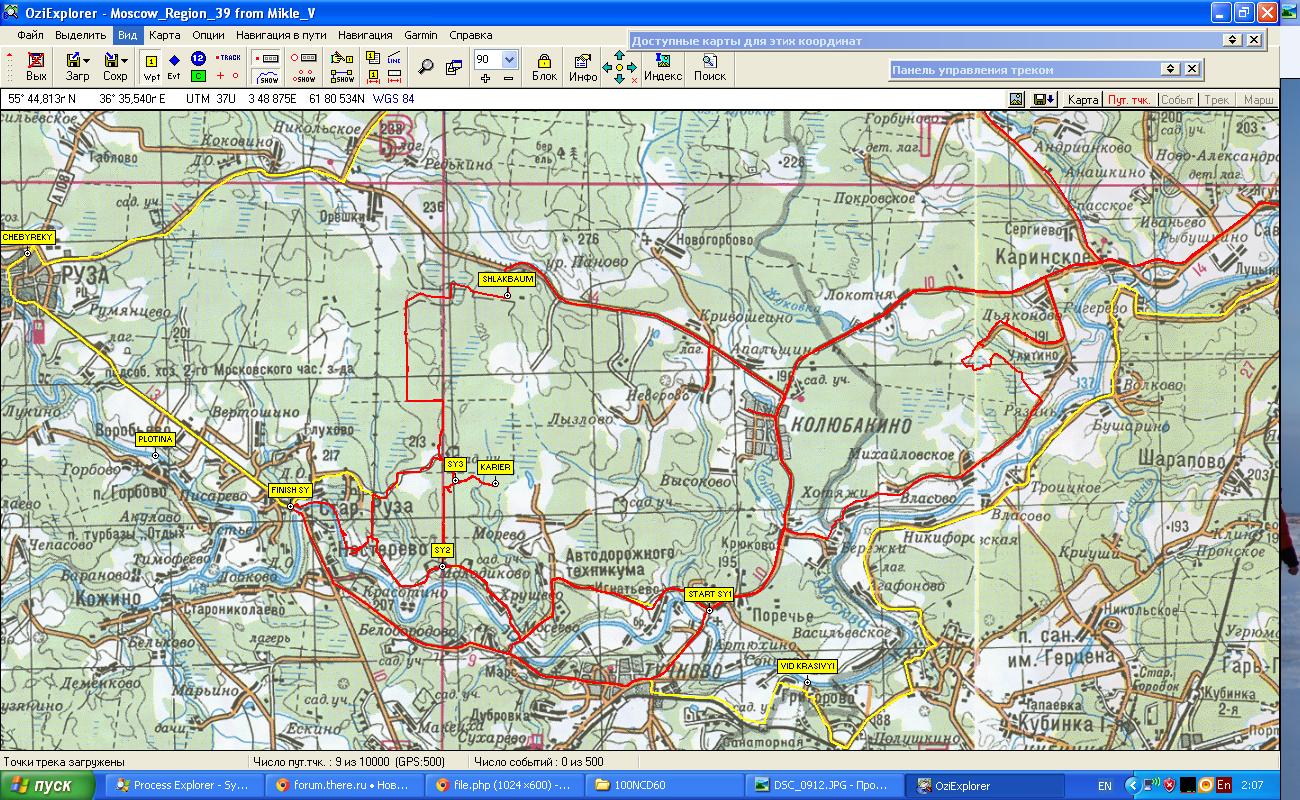Click the Поиск search icon
The height and width of the screenshot is (800, 1300).
pyautogui.click(x=709, y=67)
